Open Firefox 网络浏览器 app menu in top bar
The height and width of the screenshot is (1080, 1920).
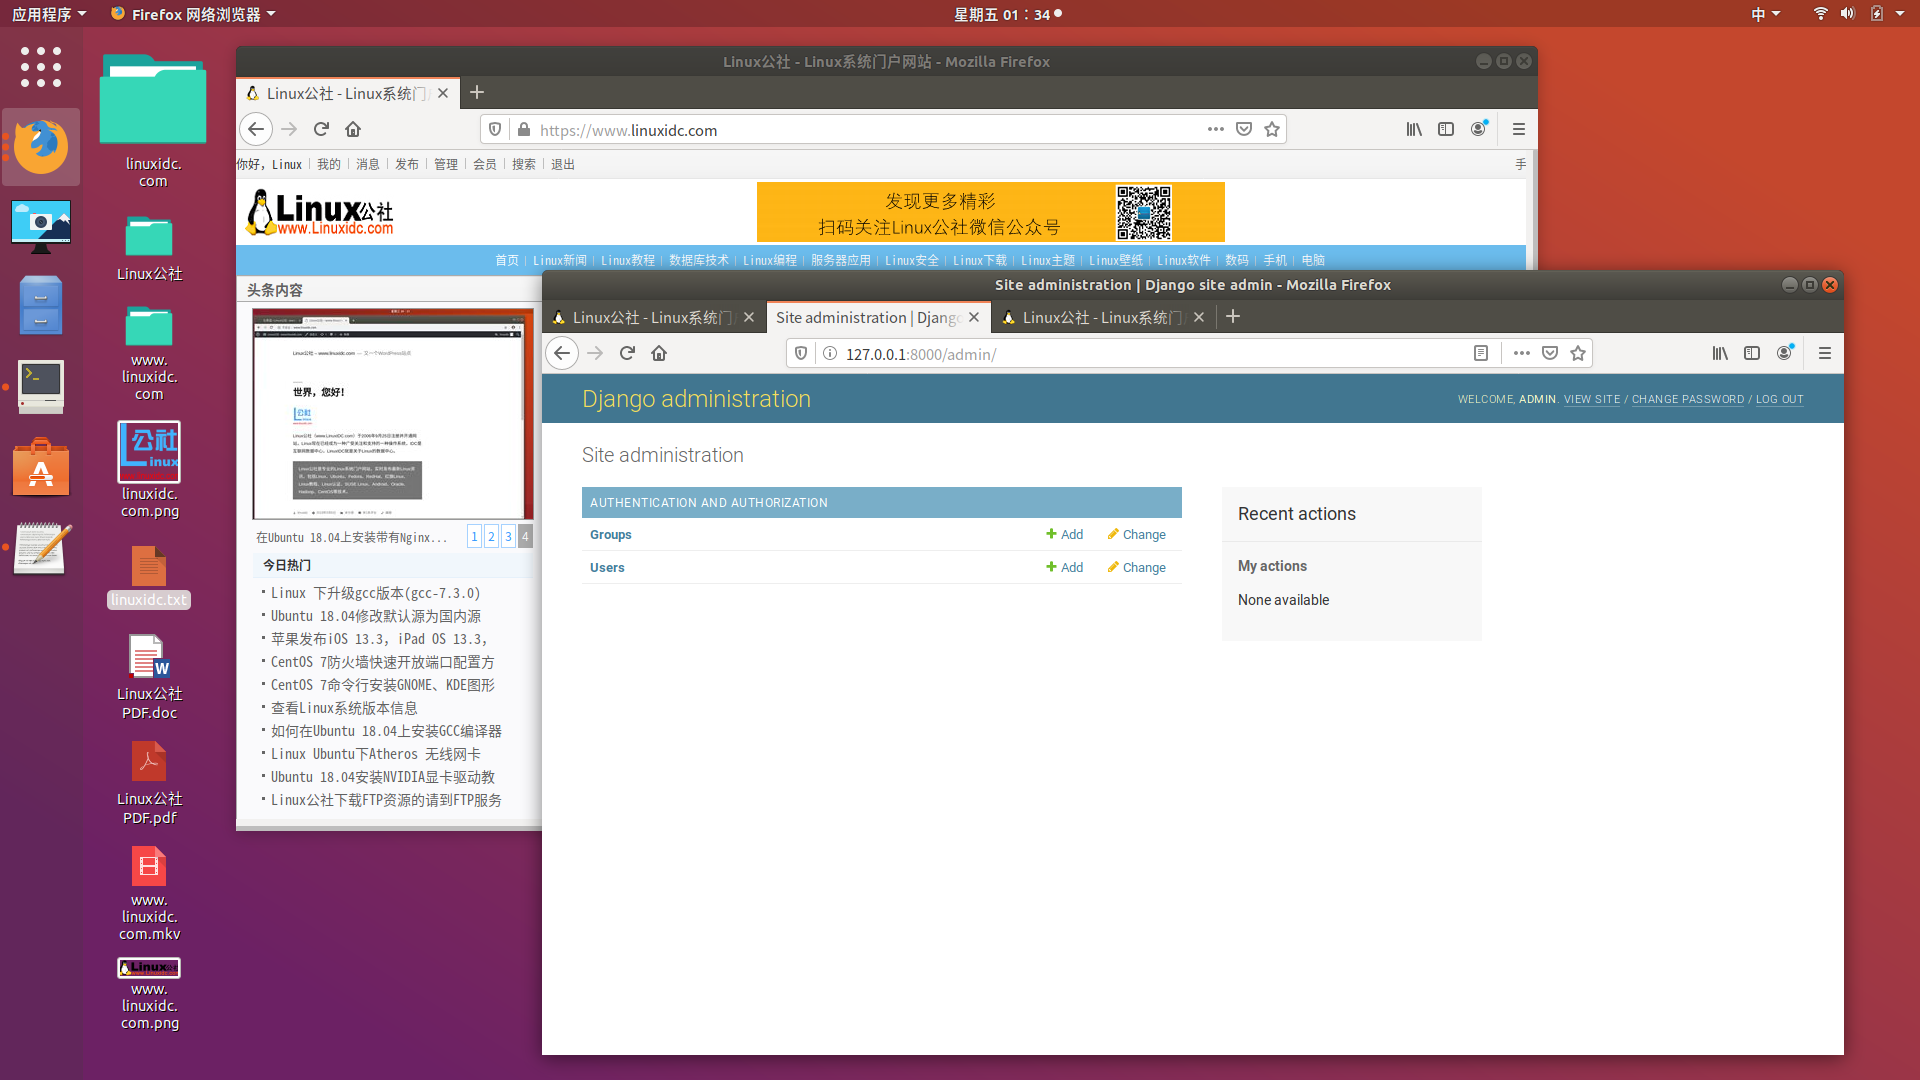[x=193, y=14]
